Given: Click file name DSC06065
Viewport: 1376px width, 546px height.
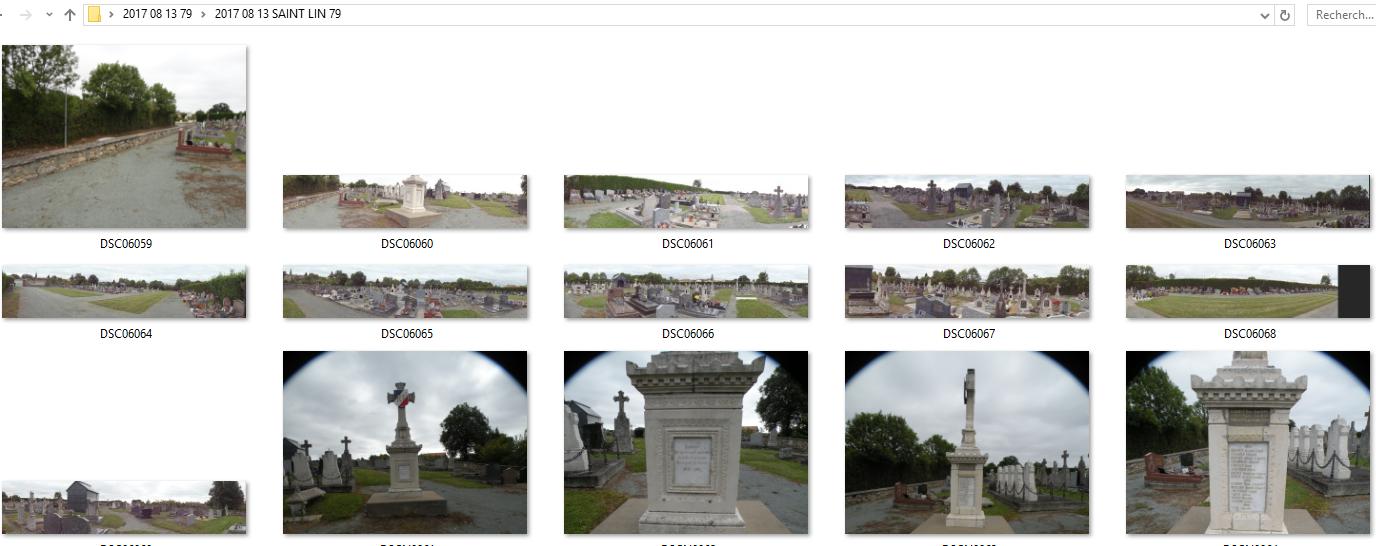Looking at the screenshot, I should click(407, 334).
